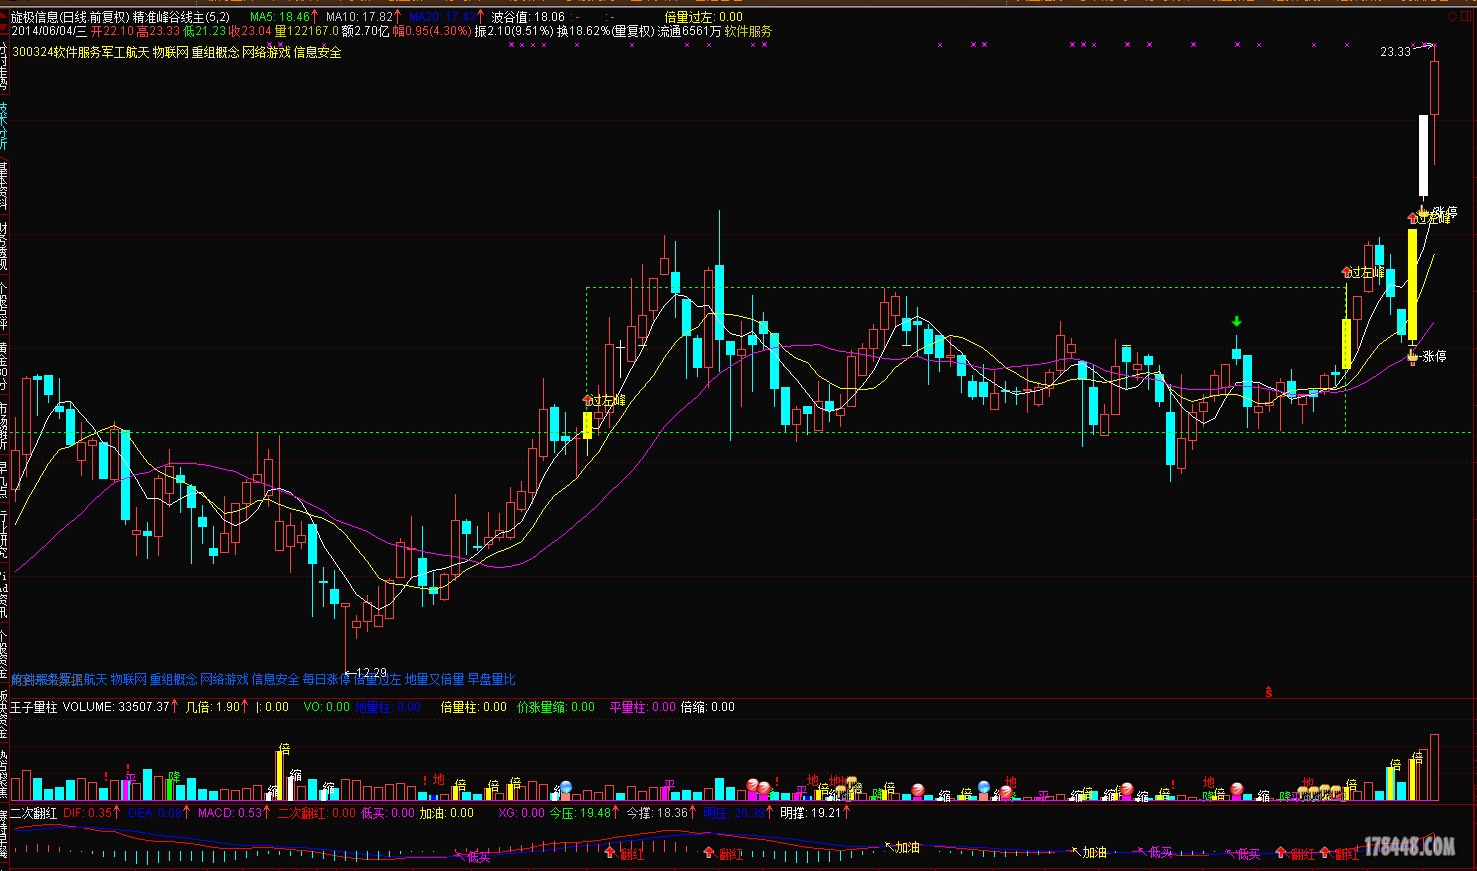
Task: Click the 二次翻红 indicator name
Action: pyautogui.click(x=34, y=813)
